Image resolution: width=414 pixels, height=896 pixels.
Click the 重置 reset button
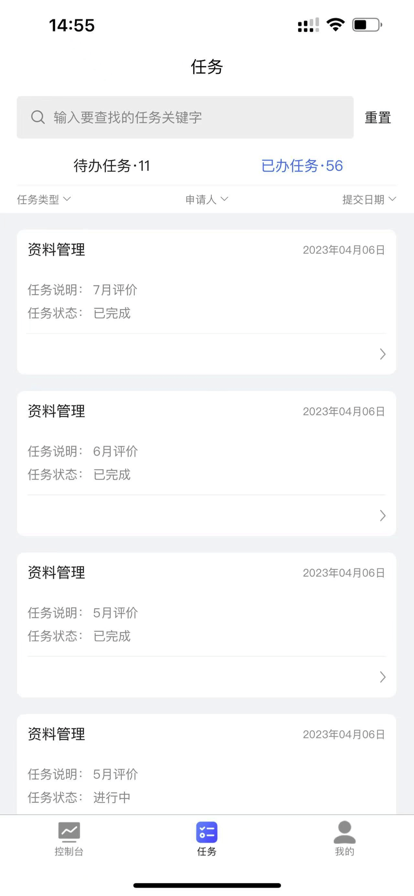(378, 118)
